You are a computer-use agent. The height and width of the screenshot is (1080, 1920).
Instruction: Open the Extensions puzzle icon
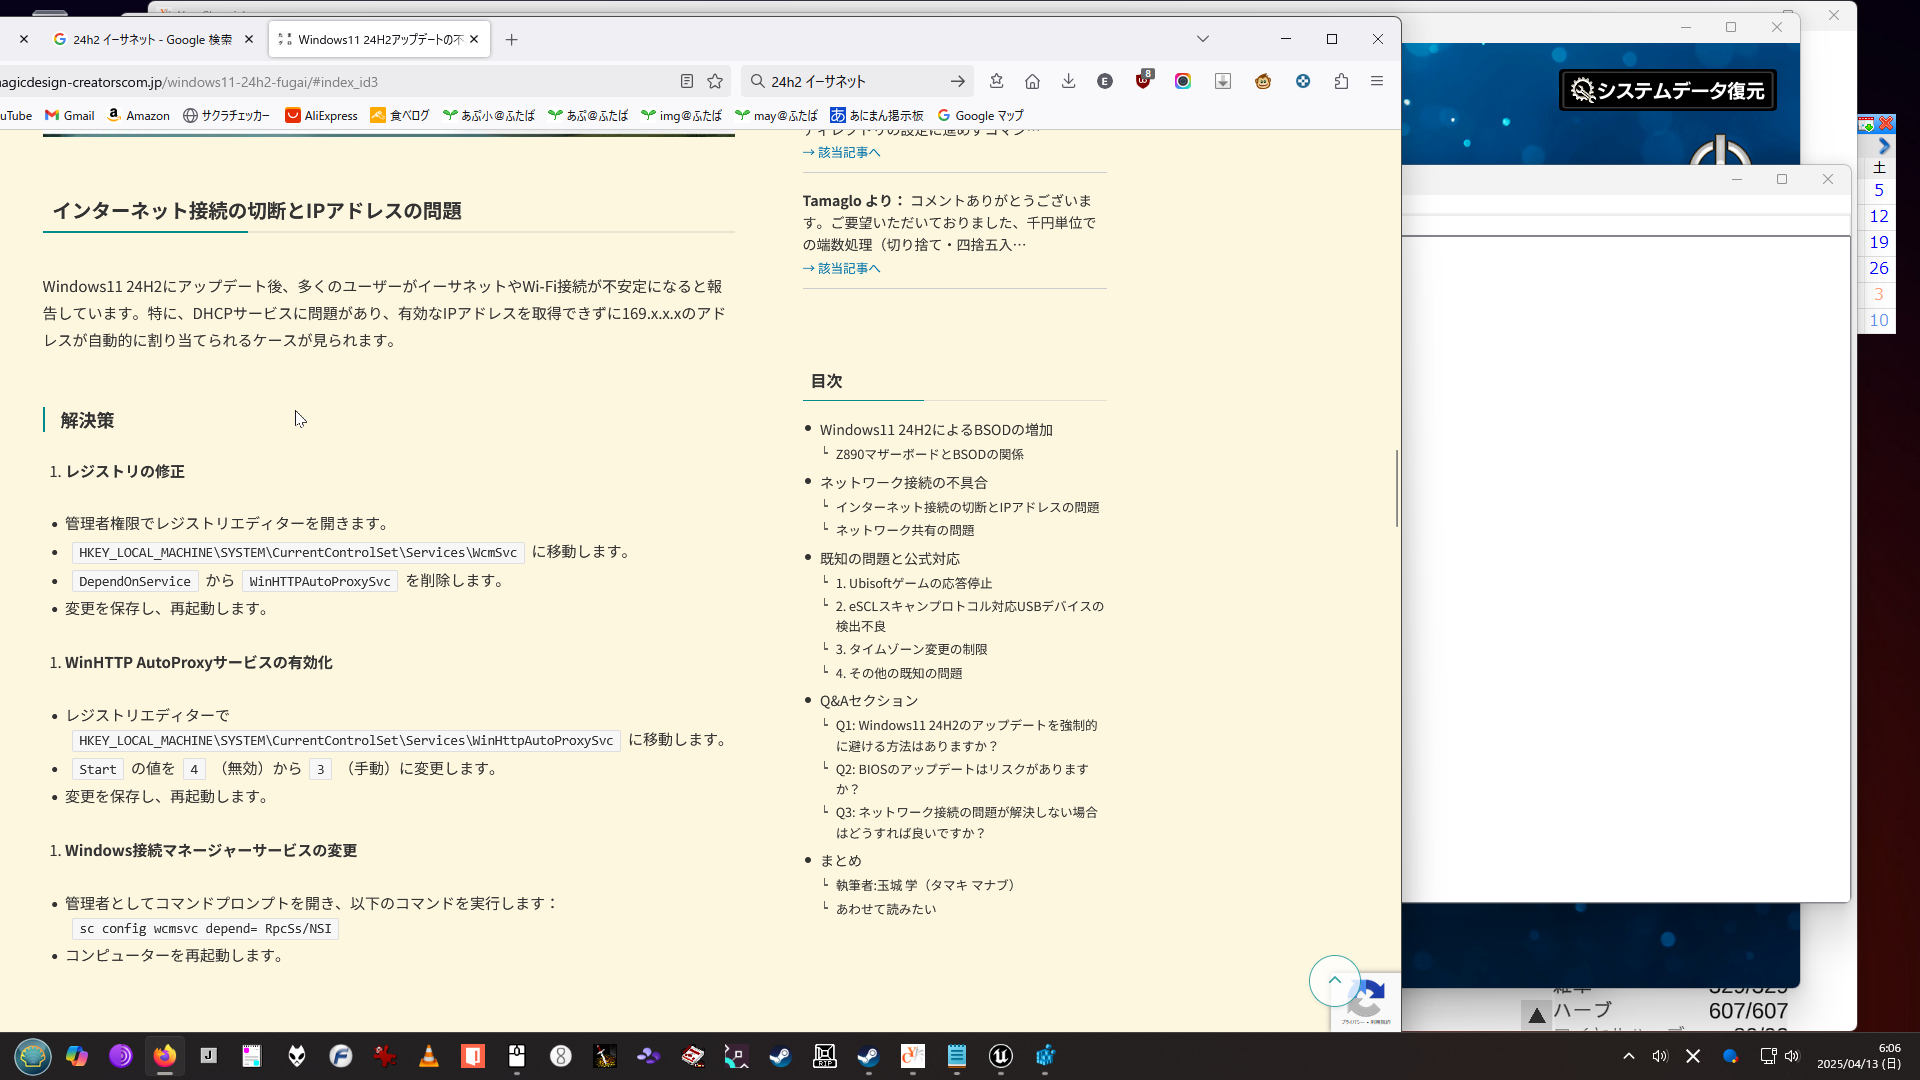[1341, 81]
